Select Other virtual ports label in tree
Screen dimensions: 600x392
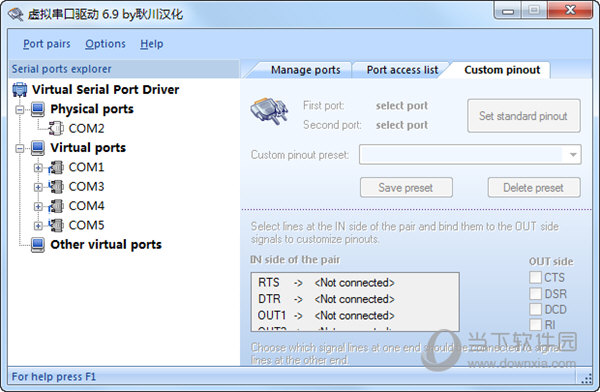point(106,245)
